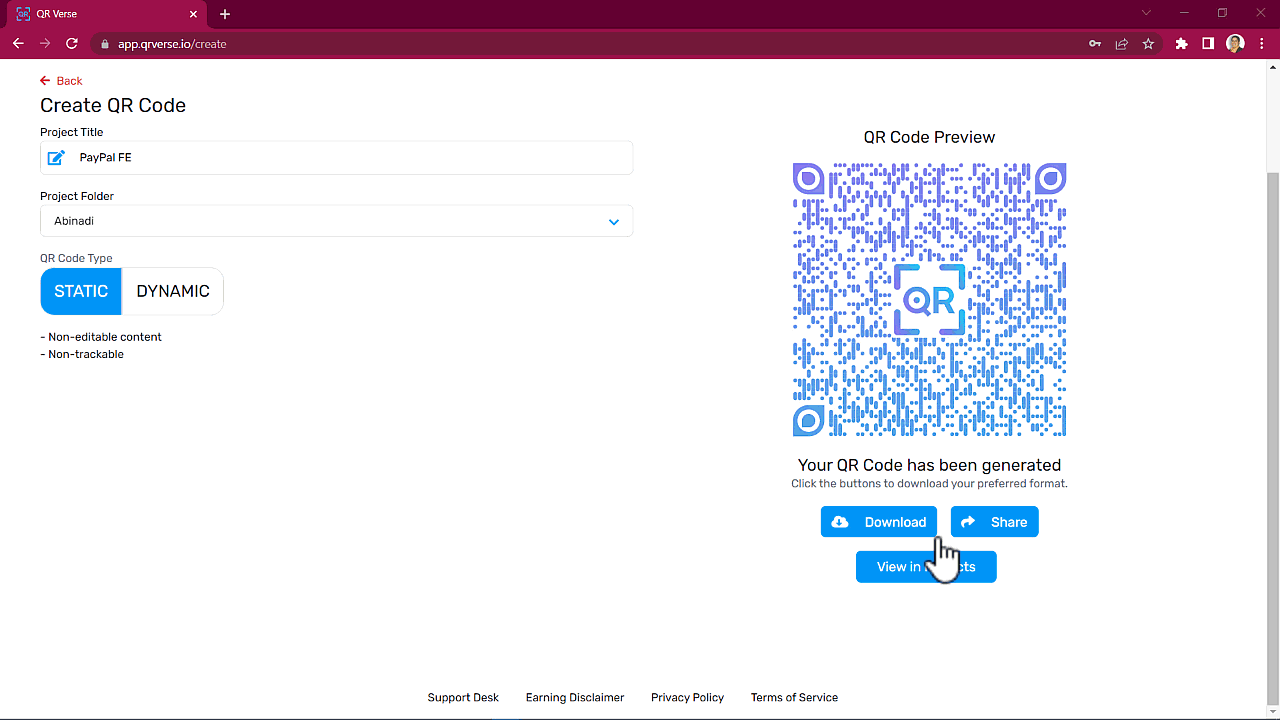
Task: Switch to DYNAMIC QR code type
Action: [173, 291]
